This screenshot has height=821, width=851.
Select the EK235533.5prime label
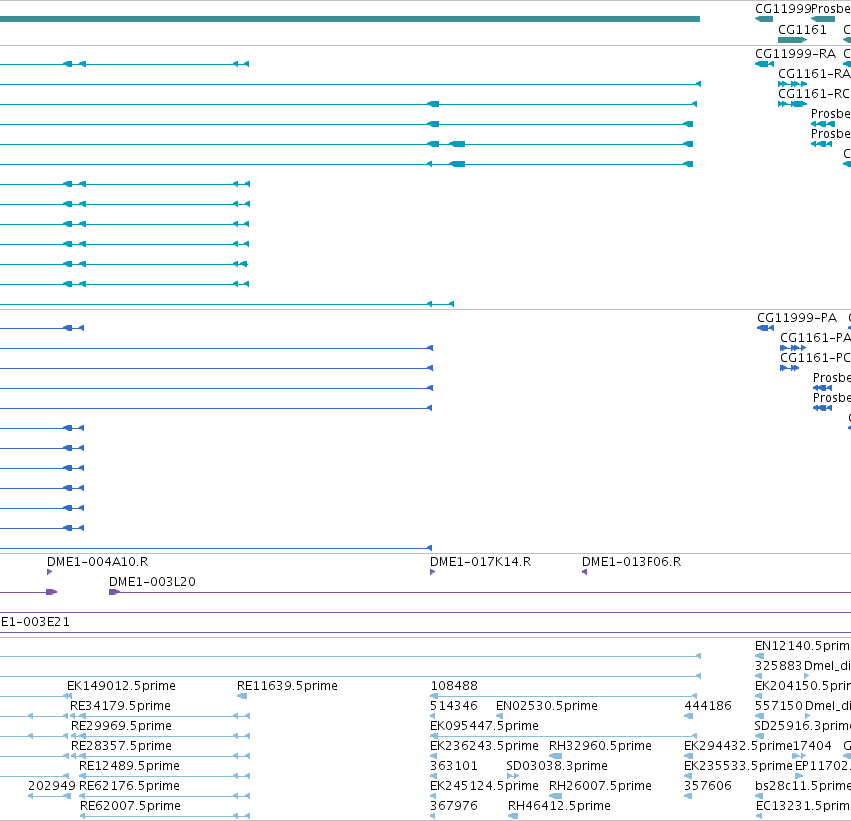[738, 766]
